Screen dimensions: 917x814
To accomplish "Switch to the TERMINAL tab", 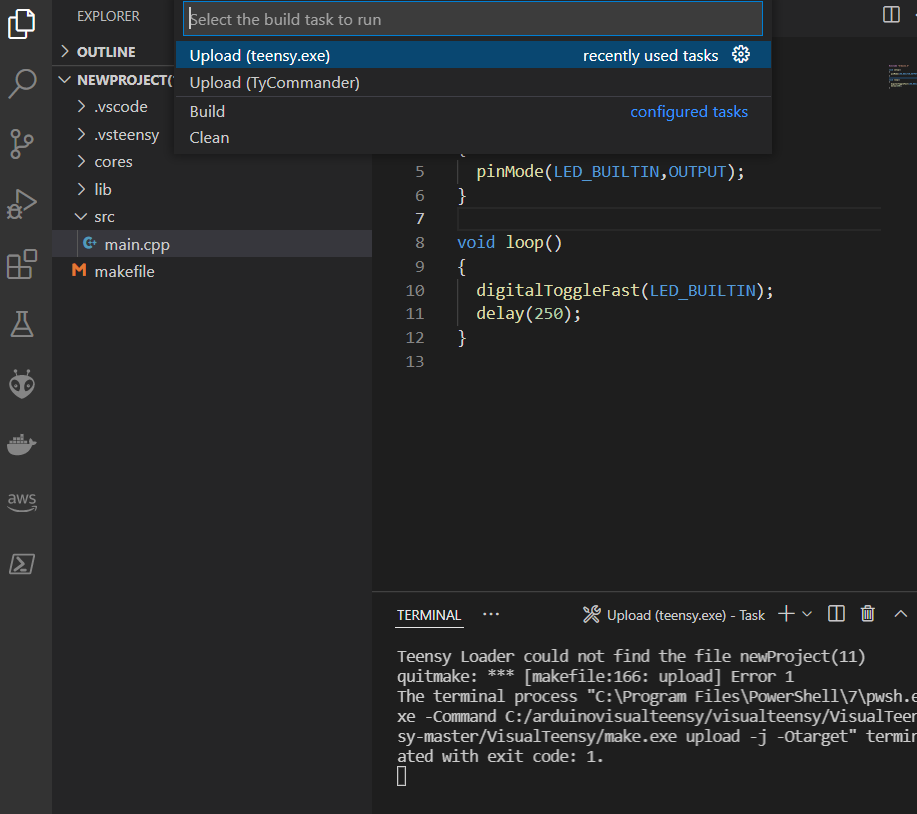I will point(429,614).
